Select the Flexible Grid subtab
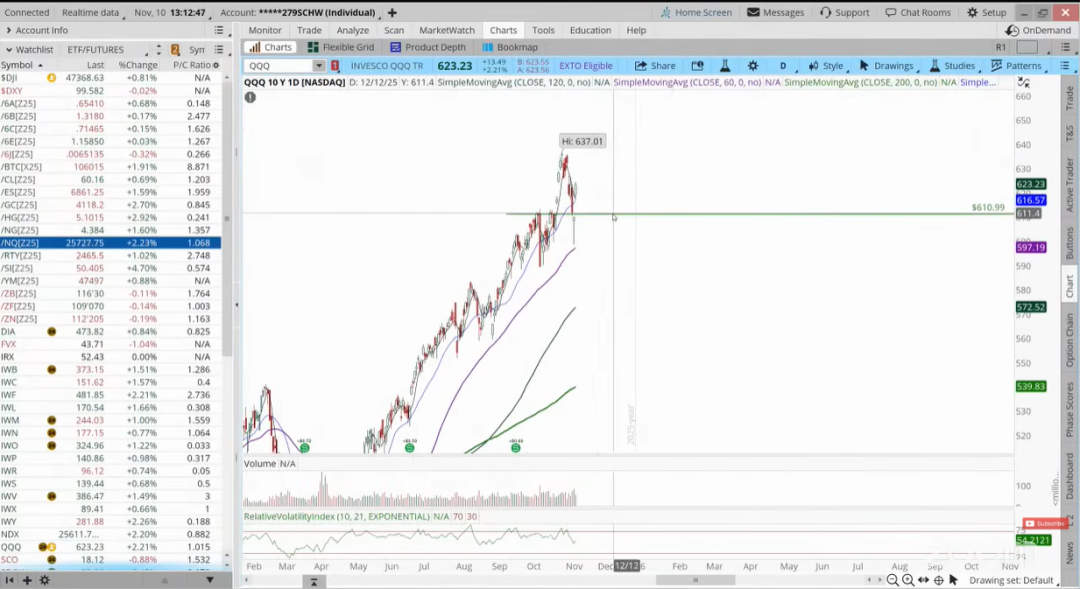The height and width of the screenshot is (589, 1080). point(341,47)
